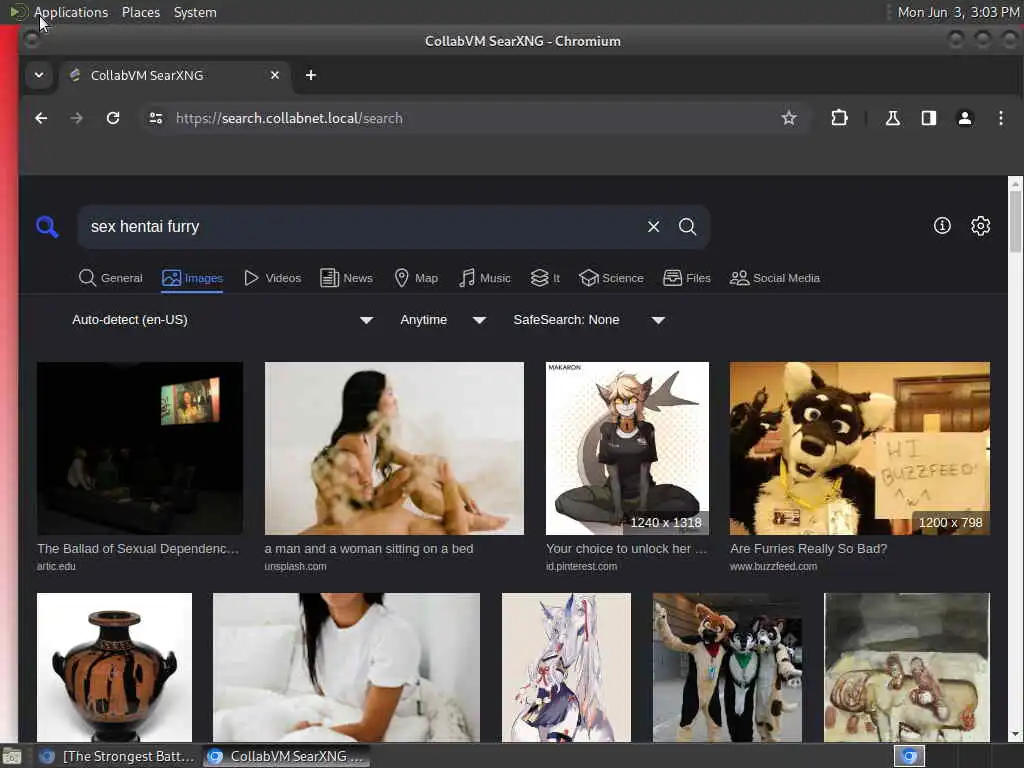
Task: Switch to the Videos category
Action: tap(272, 278)
